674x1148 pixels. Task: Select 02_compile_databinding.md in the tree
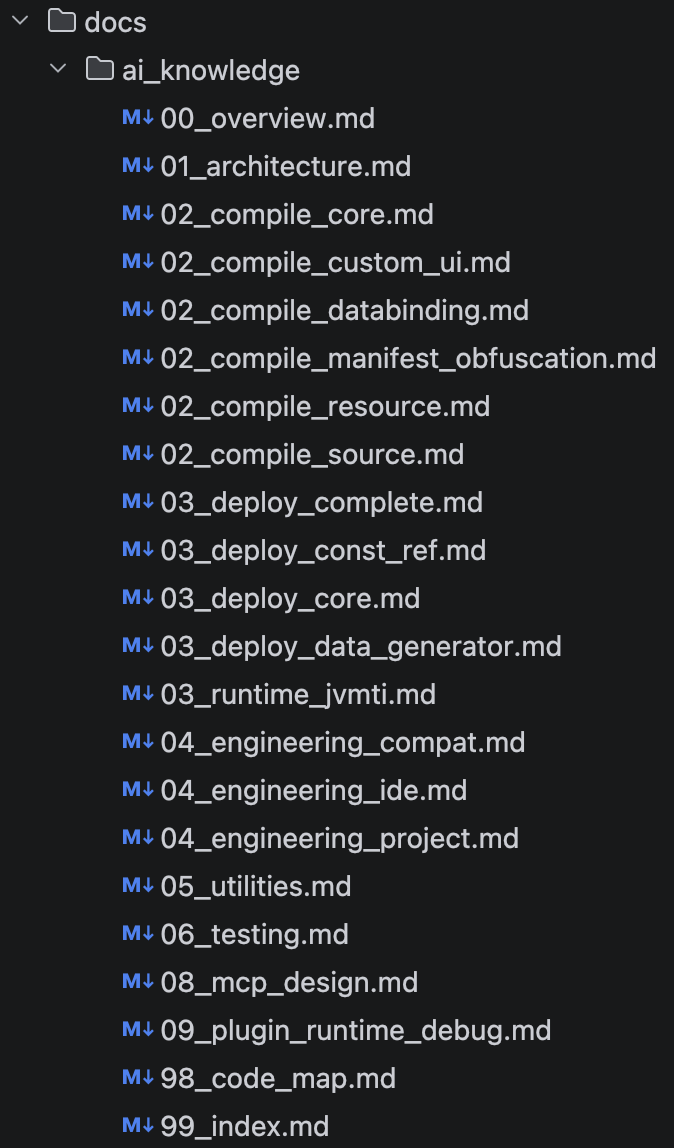point(344,310)
